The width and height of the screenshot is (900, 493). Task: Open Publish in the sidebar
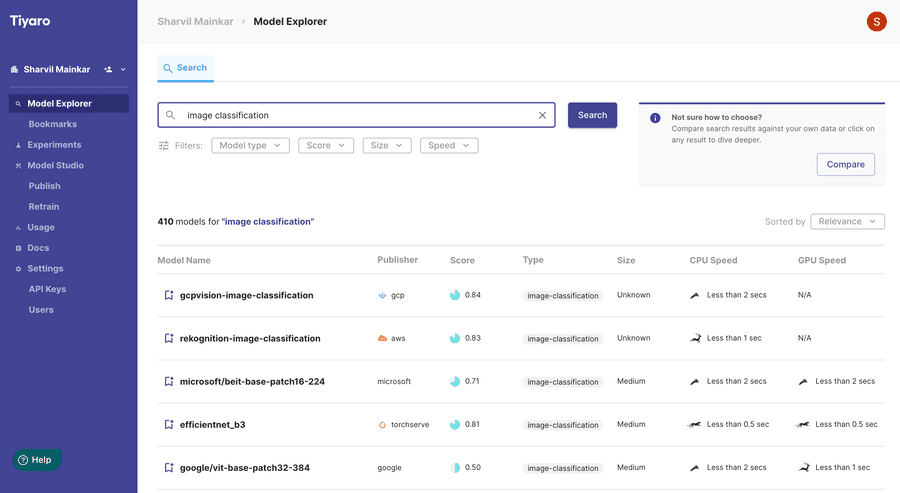[44, 186]
